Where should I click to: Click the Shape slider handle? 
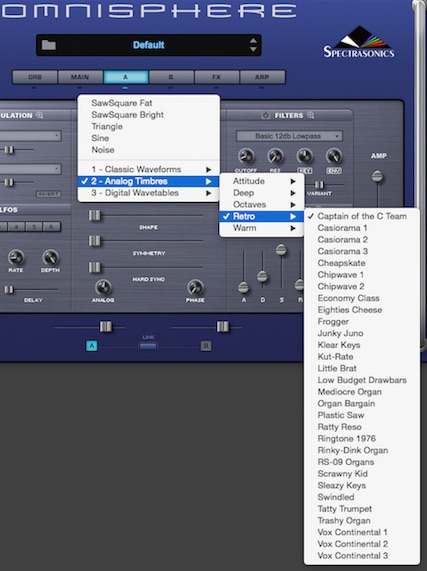coord(95,216)
